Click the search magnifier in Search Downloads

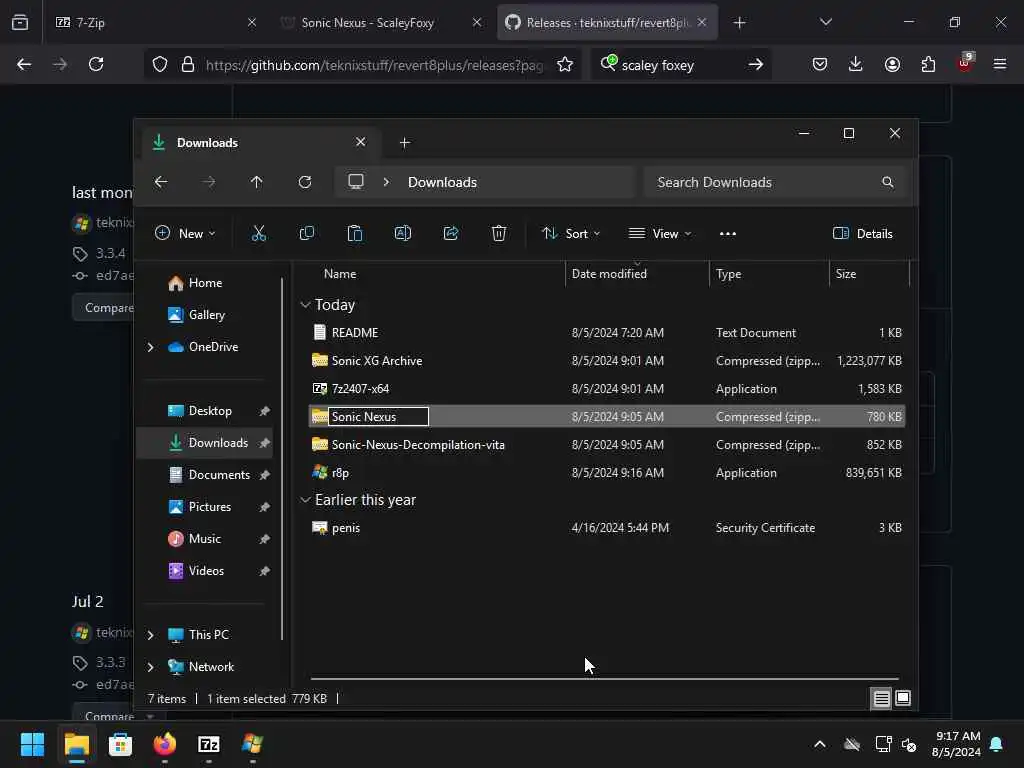888,182
